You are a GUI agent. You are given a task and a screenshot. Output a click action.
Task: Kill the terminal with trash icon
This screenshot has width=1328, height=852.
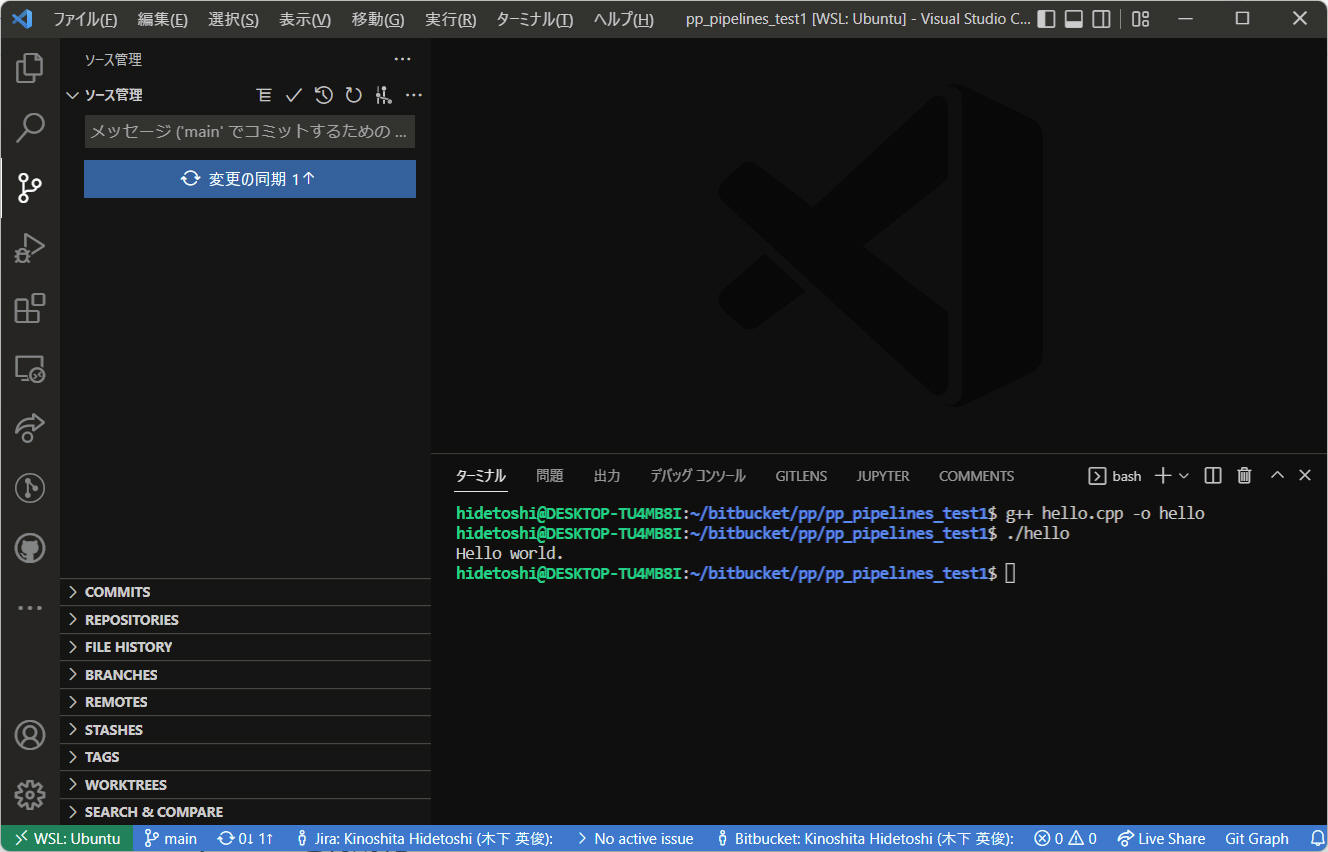click(x=1244, y=476)
